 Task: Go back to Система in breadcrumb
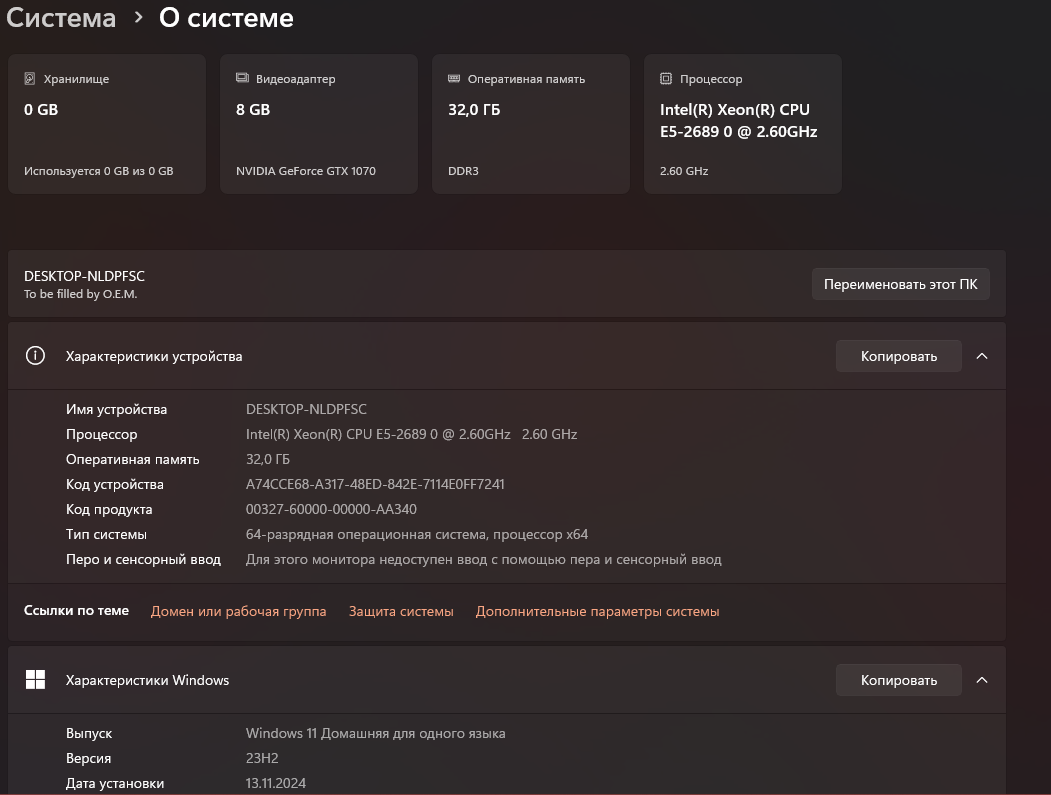60,17
